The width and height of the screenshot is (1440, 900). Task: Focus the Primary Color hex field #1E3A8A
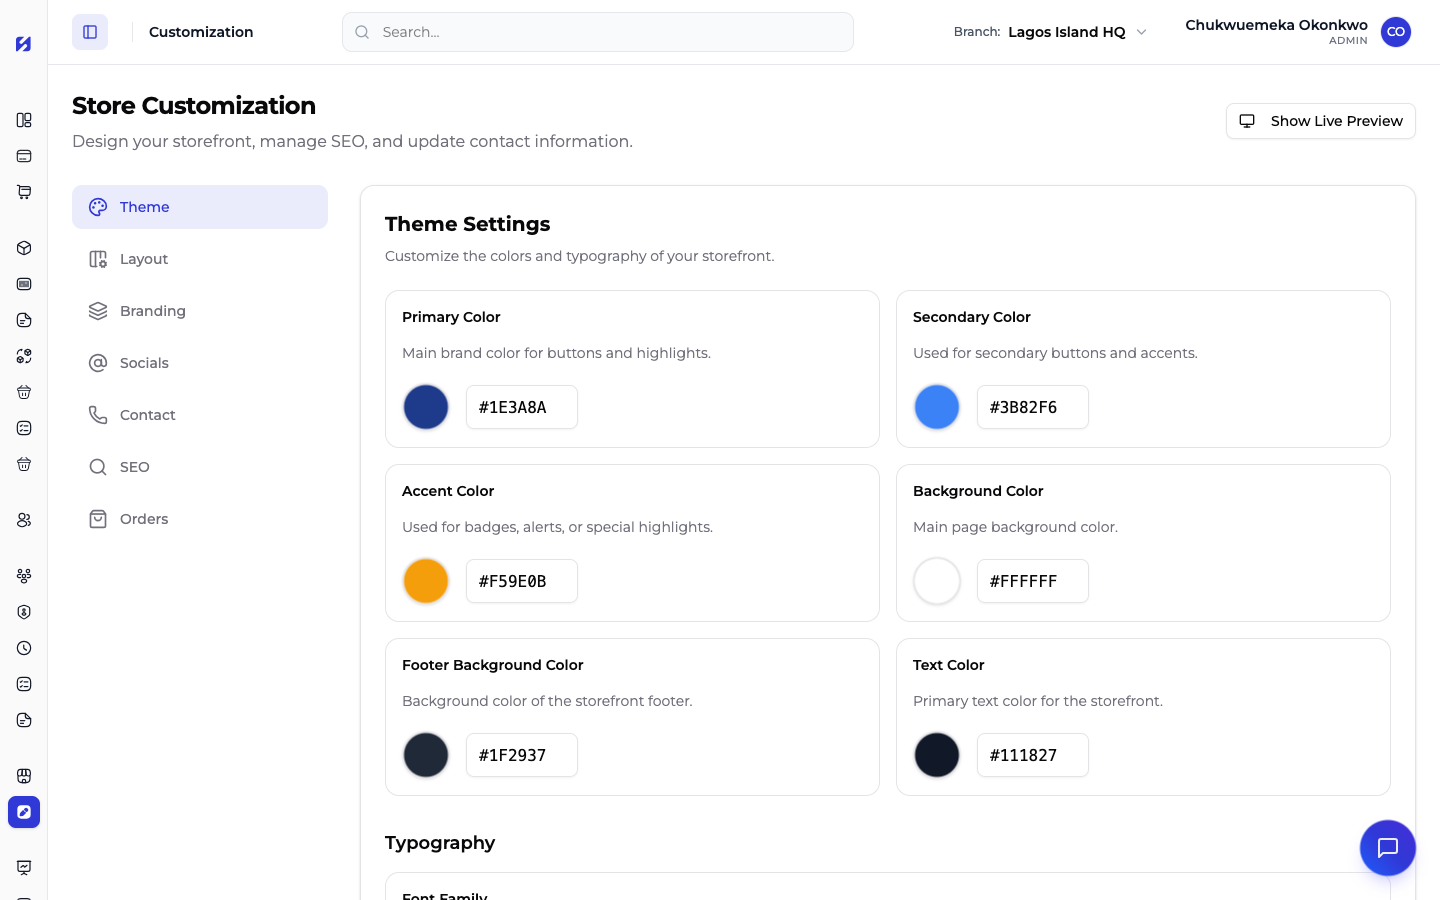pyautogui.click(x=522, y=407)
